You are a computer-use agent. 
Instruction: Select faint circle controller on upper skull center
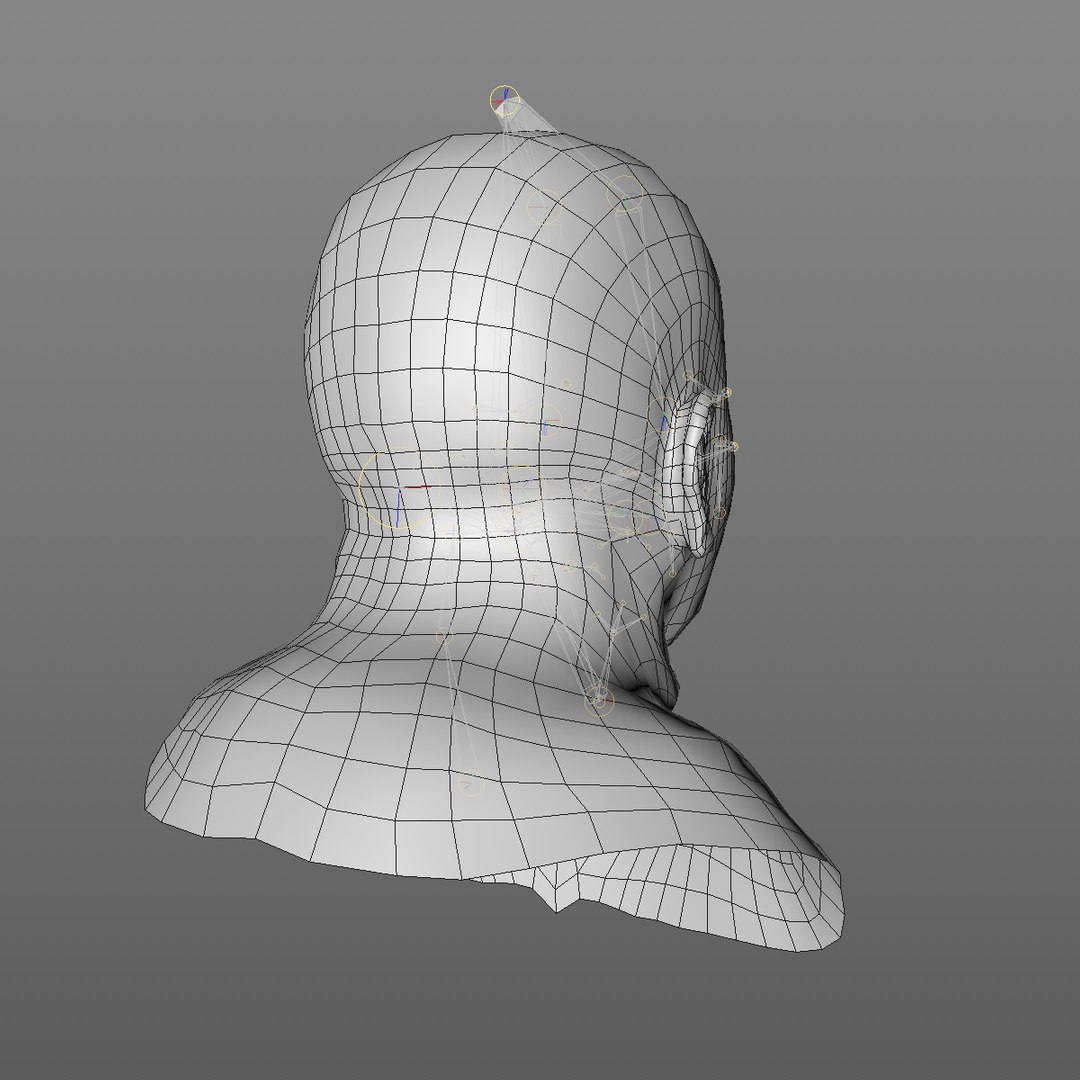tap(545, 207)
